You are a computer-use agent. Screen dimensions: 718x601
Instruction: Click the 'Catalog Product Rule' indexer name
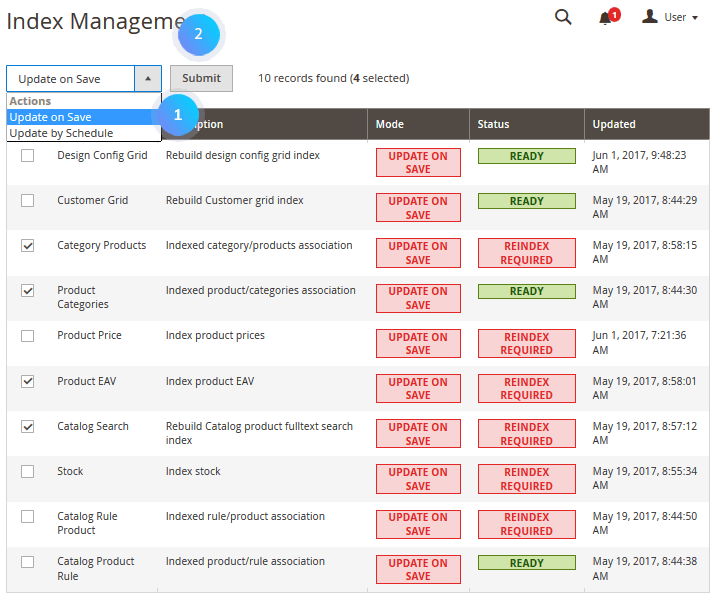(x=96, y=568)
